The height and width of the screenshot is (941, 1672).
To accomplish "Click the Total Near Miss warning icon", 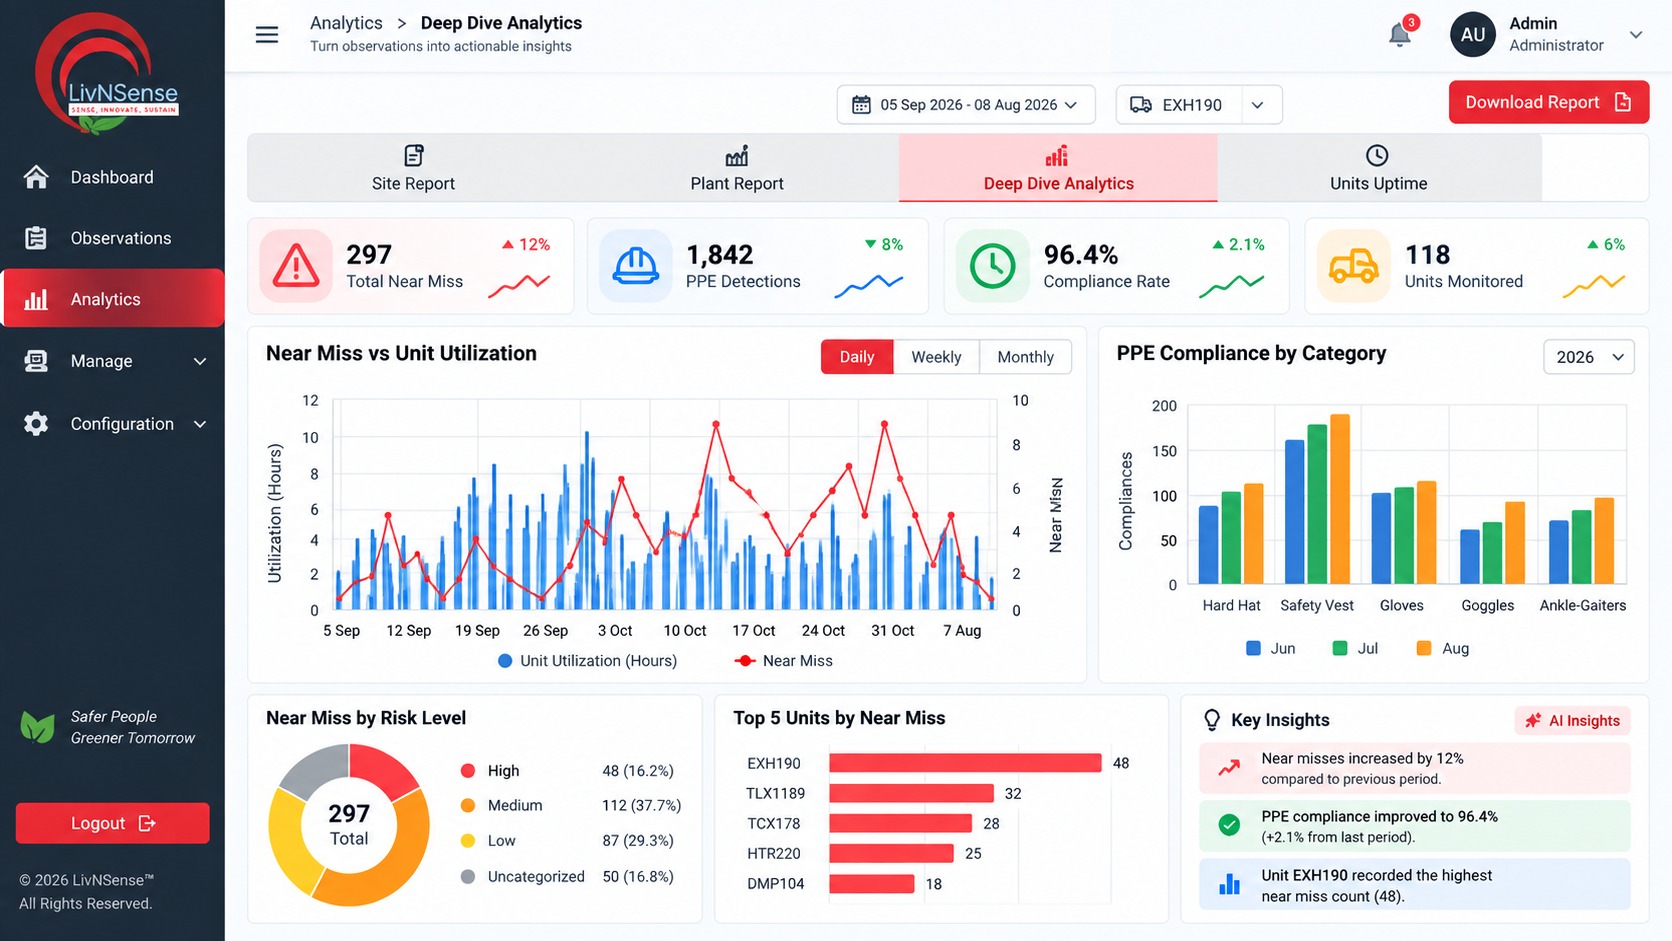I will click(296, 266).
